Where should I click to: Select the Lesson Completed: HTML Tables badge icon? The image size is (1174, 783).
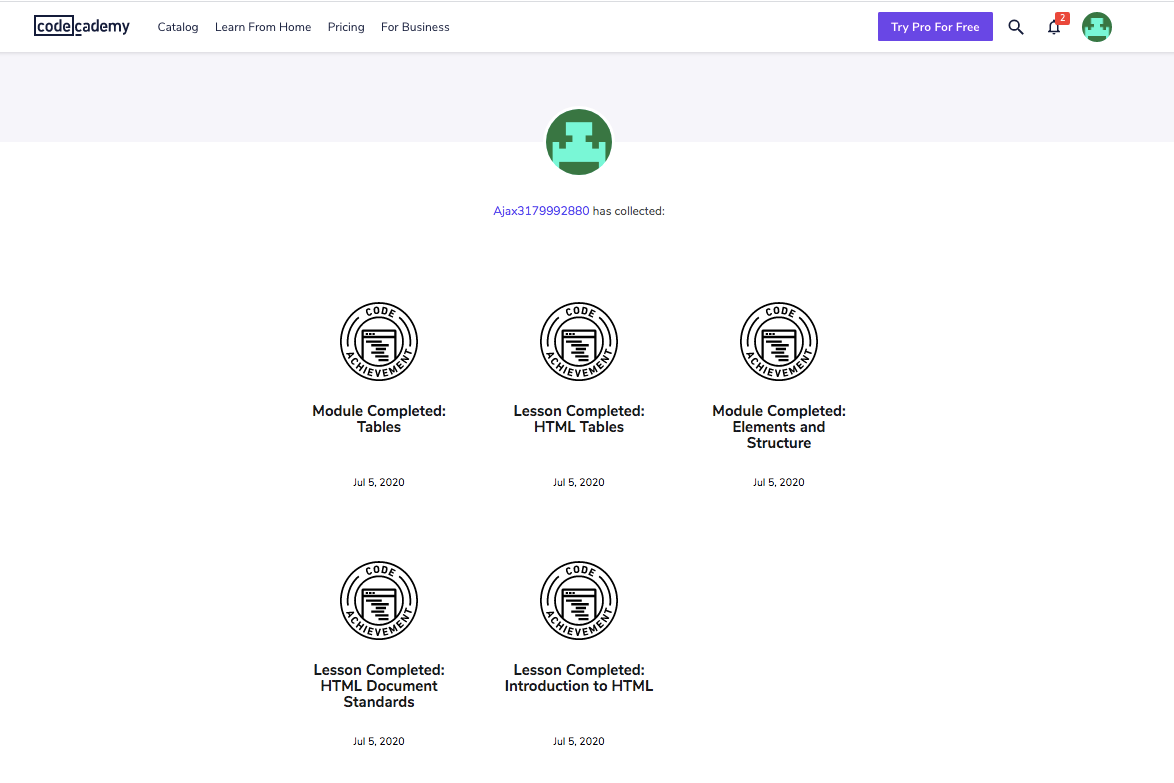coord(579,341)
